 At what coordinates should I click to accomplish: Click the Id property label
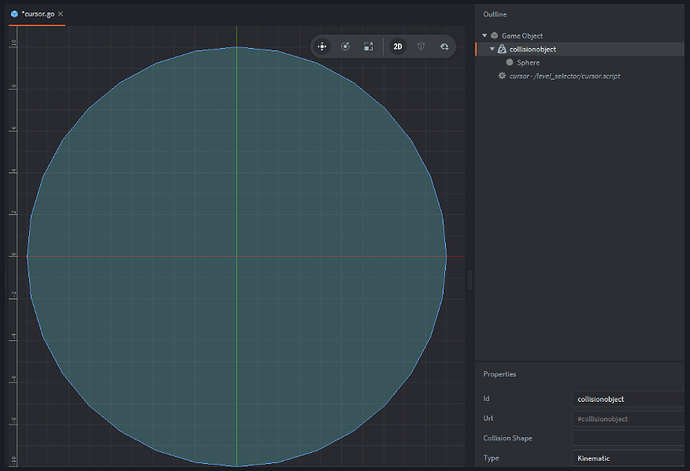pos(486,398)
